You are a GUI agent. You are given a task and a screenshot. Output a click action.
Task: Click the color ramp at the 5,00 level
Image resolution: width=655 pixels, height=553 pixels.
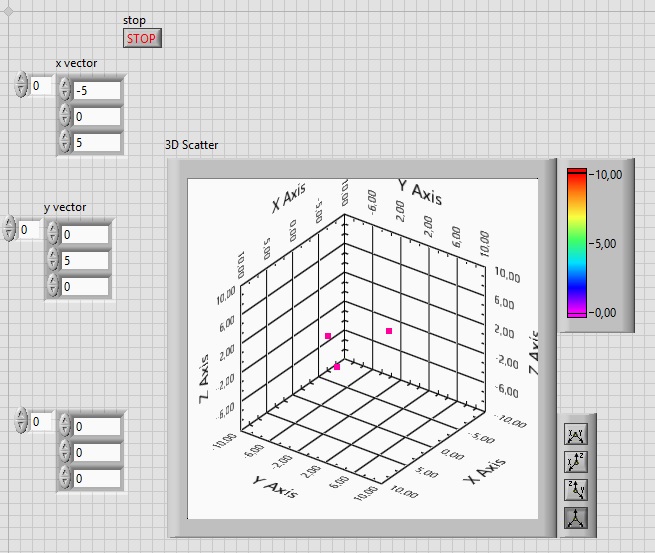(576, 243)
